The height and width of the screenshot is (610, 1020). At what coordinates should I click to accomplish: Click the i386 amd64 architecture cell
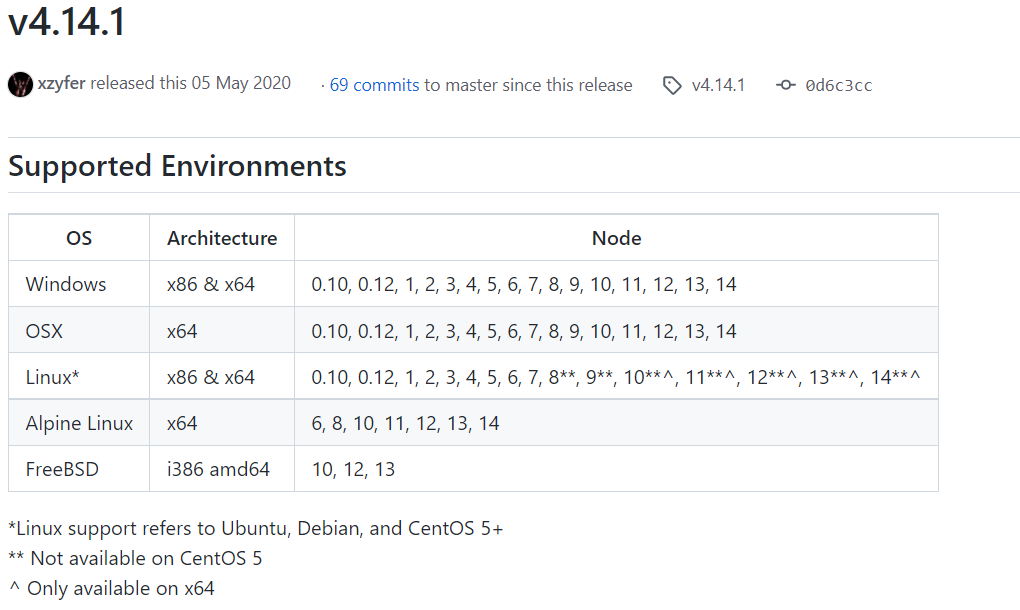click(x=218, y=469)
